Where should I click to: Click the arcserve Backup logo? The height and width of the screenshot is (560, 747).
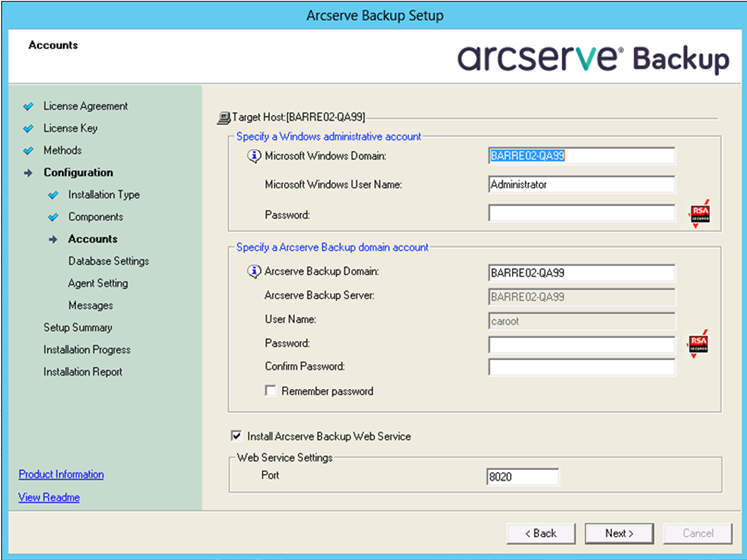point(593,57)
